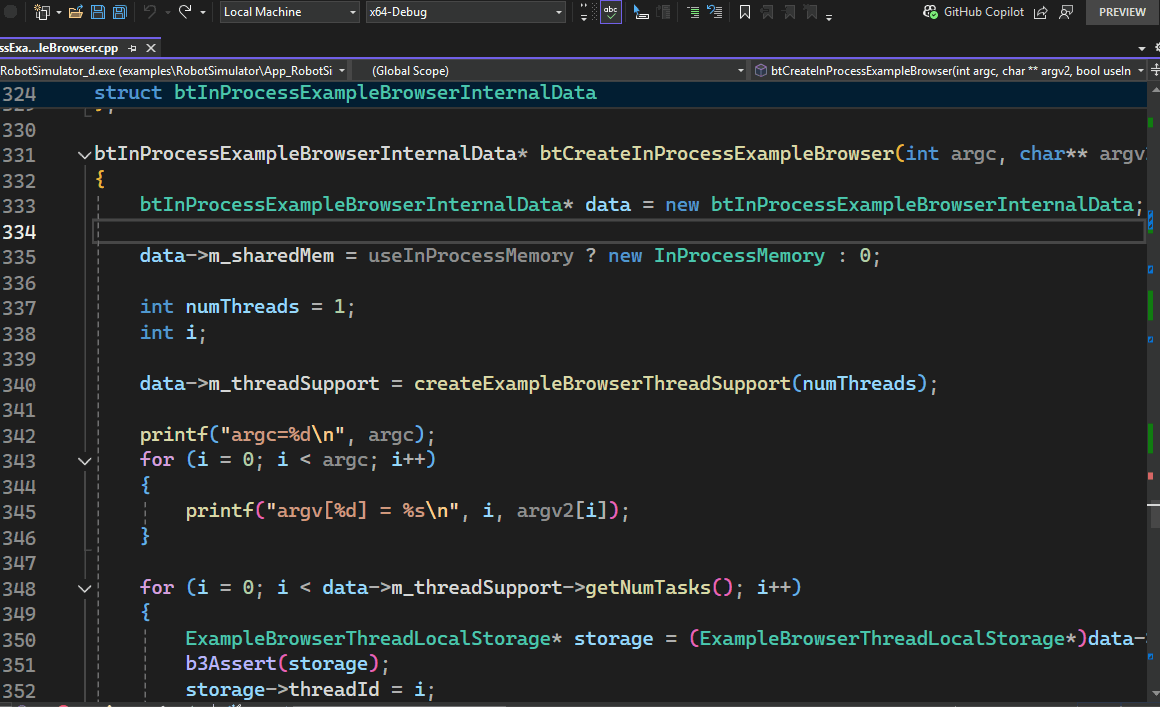Click the comment-out selected lines icon

(693, 12)
